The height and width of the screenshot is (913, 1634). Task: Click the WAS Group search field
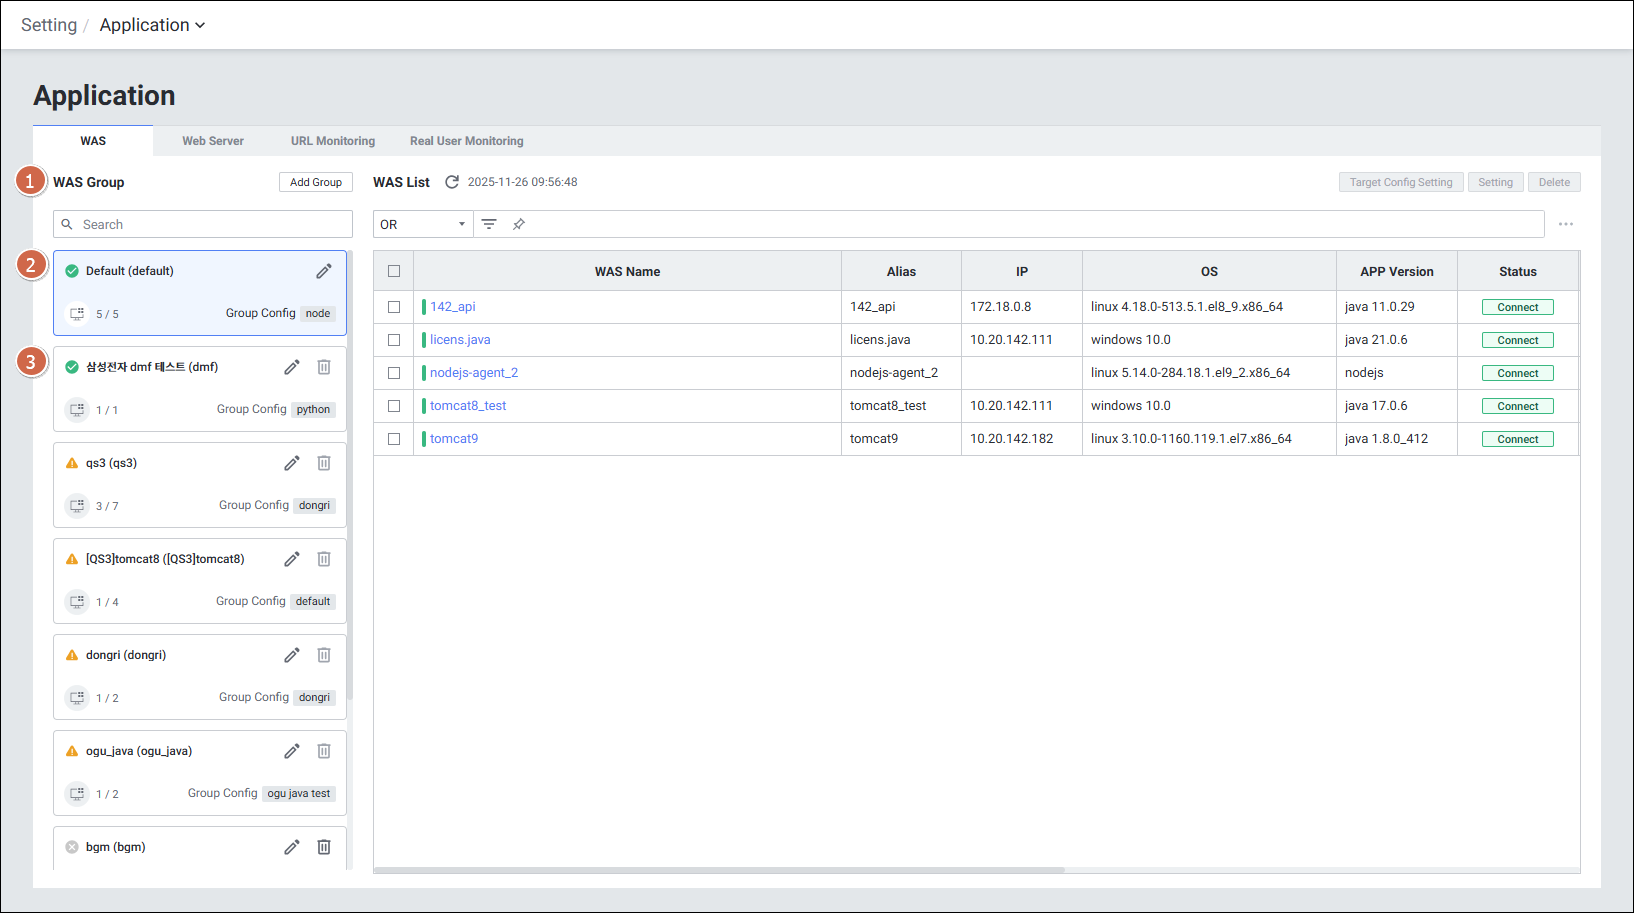203,224
